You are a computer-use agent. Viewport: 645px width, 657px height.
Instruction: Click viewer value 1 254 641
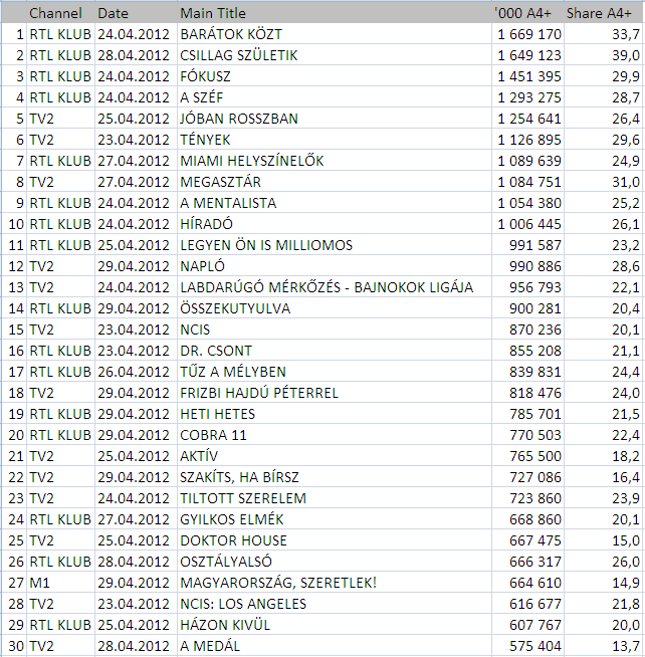(x=529, y=119)
